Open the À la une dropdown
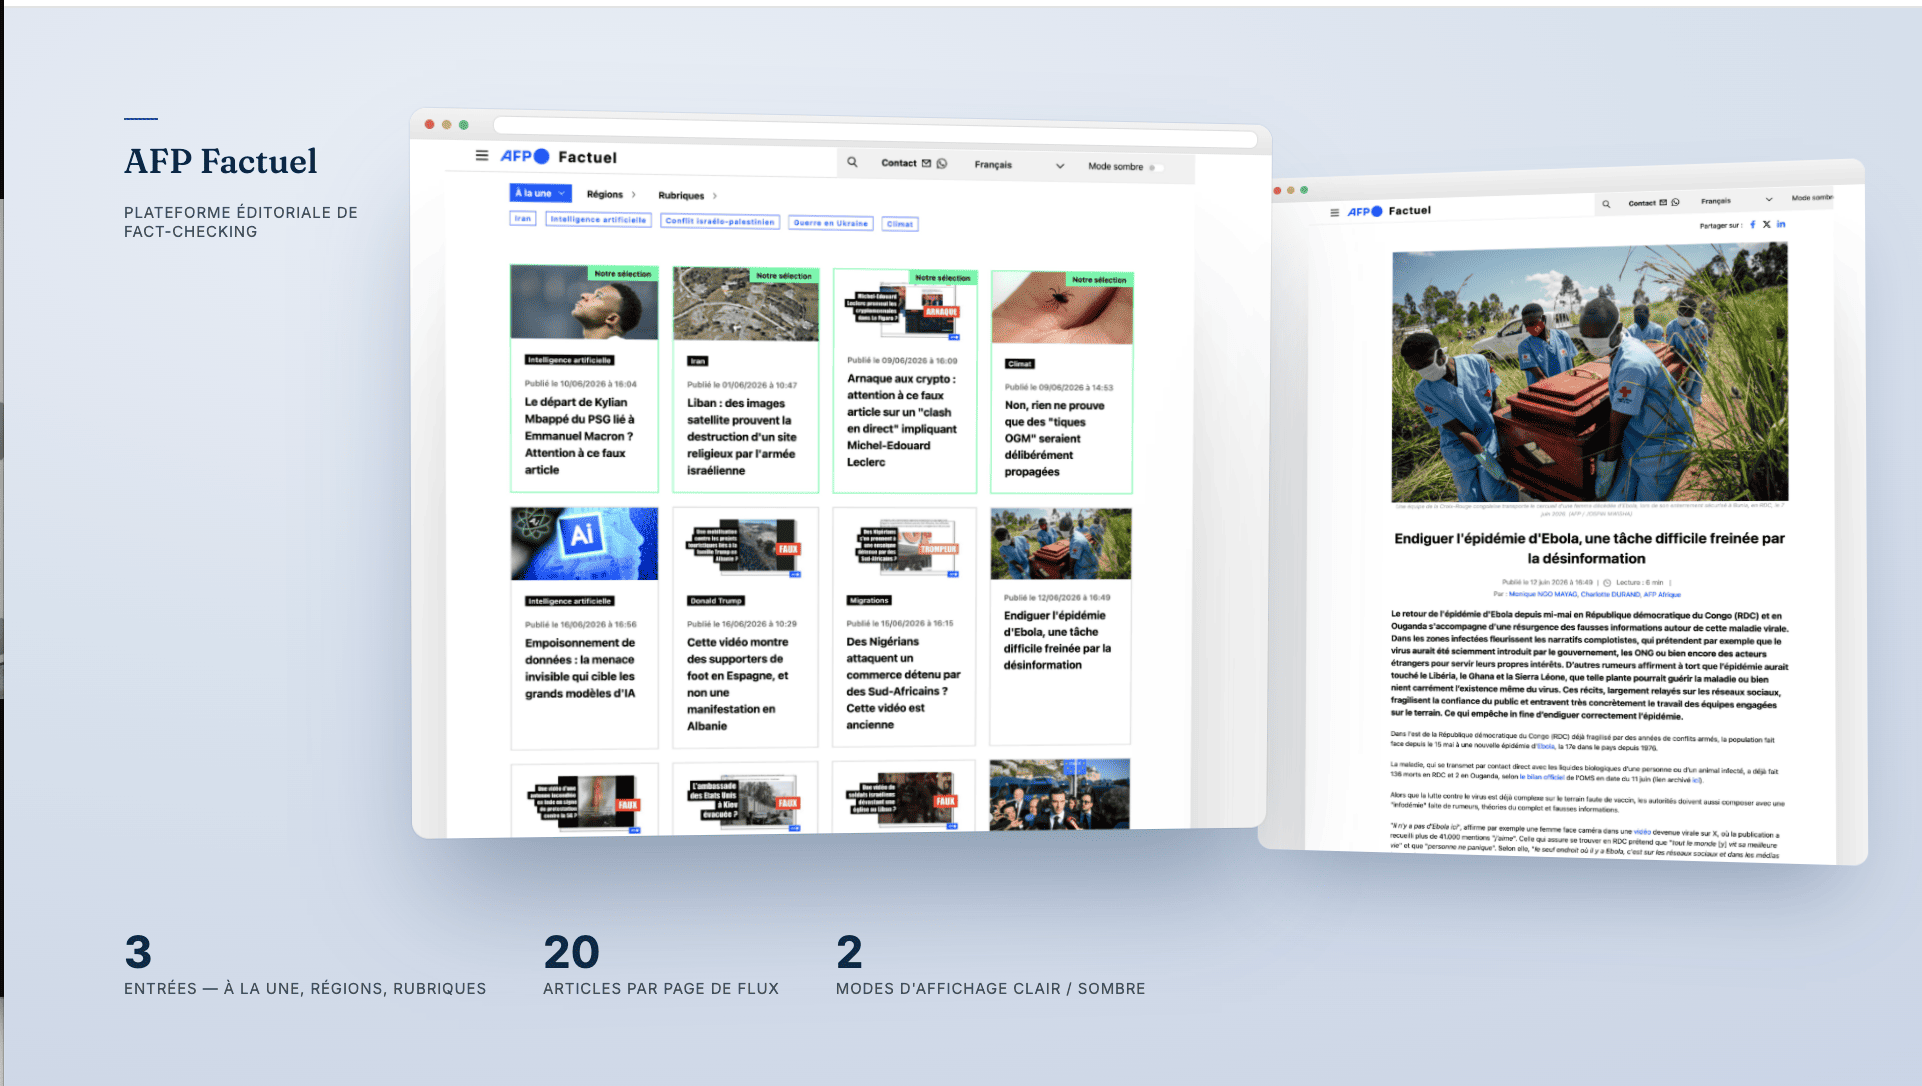 point(541,193)
